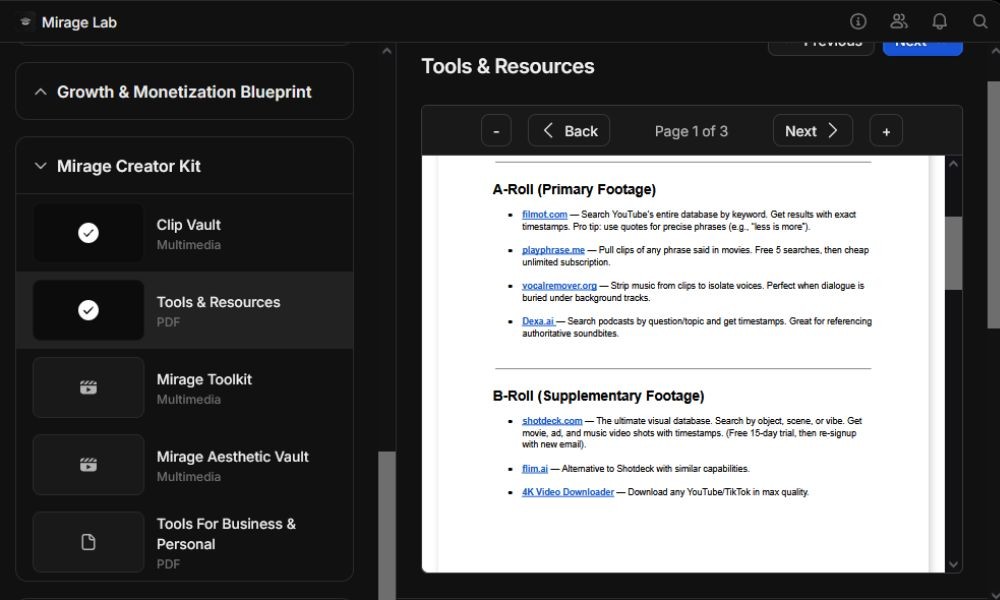Click the Page 1 of 3 indicator
This screenshot has height=600, width=1000.
click(x=691, y=131)
